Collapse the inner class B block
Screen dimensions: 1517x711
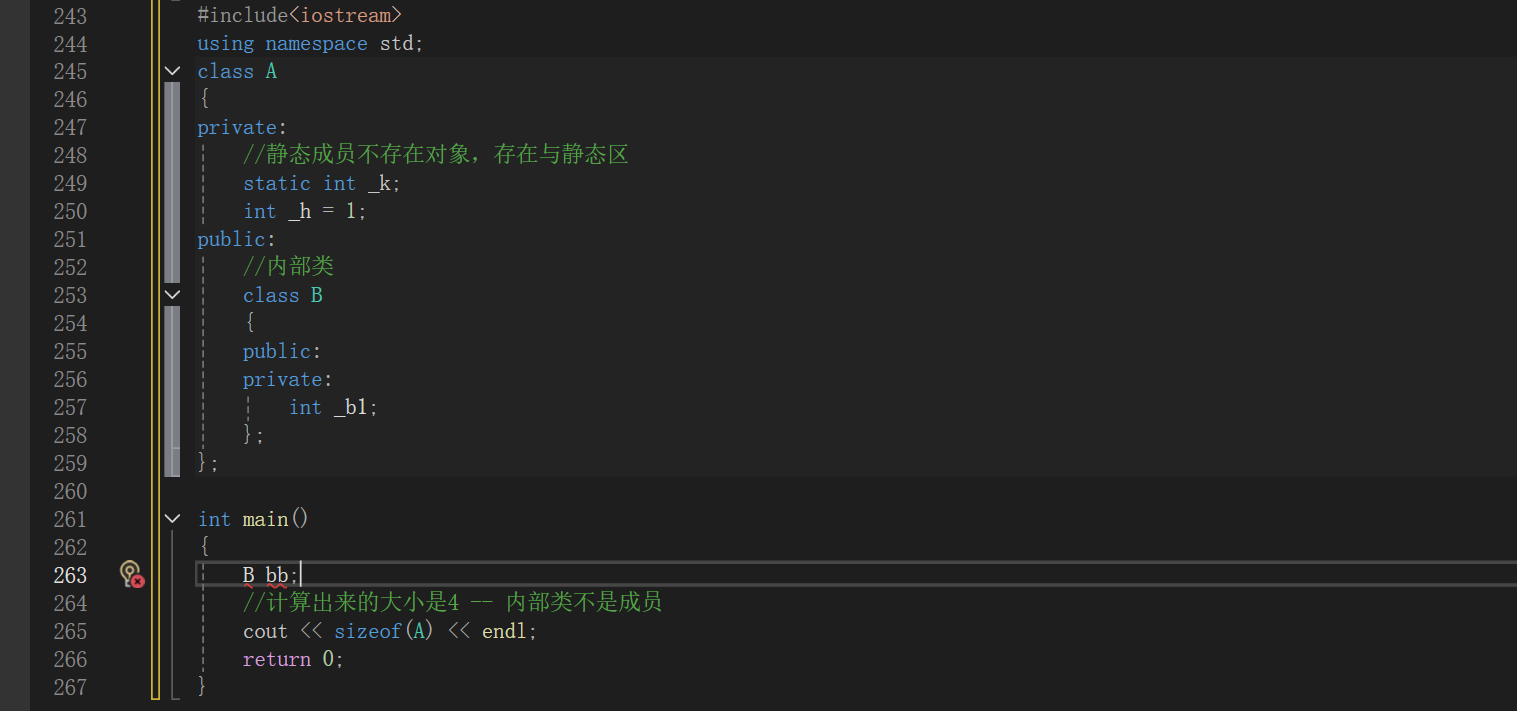[x=172, y=295]
